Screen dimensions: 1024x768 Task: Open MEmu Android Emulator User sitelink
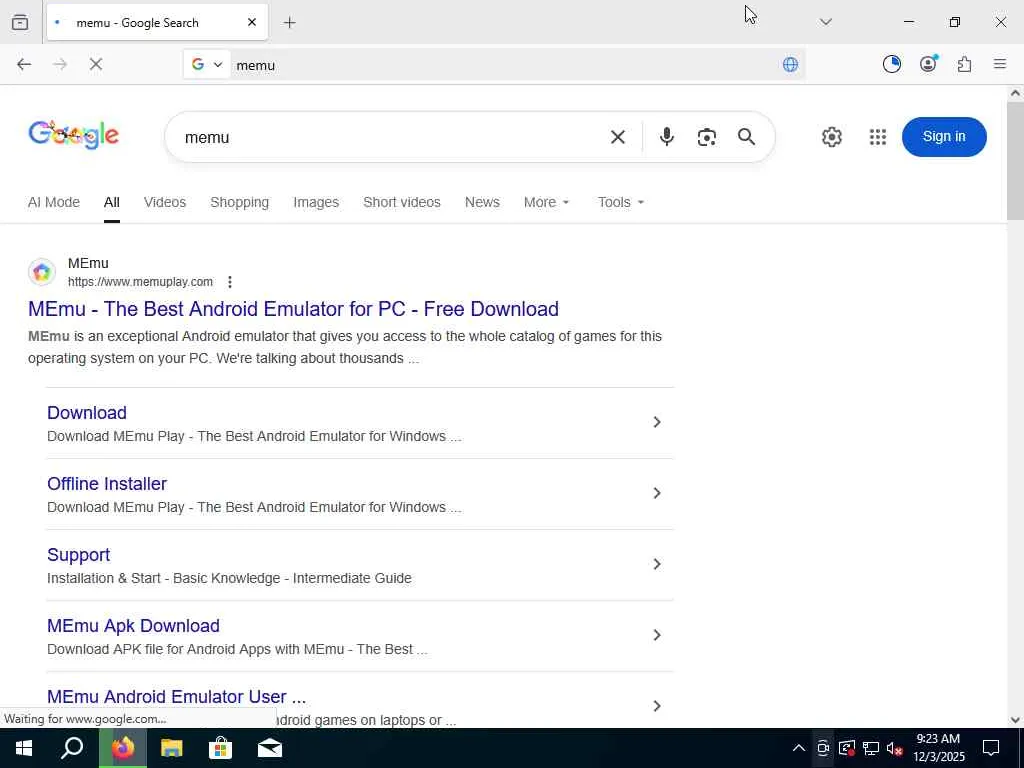(x=176, y=697)
